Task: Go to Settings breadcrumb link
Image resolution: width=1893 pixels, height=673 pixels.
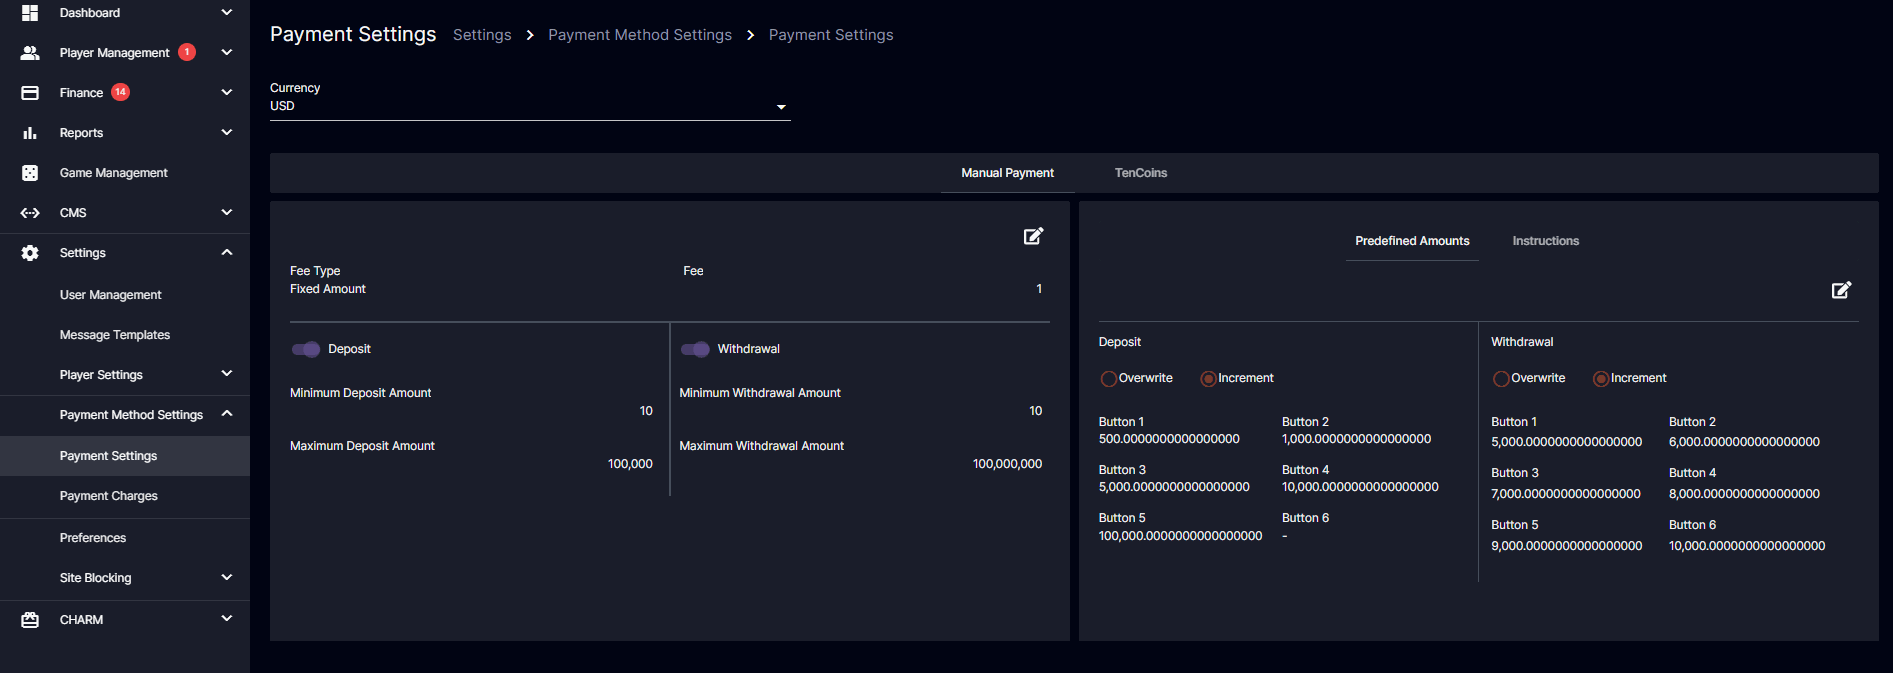Action: tap(482, 35)
